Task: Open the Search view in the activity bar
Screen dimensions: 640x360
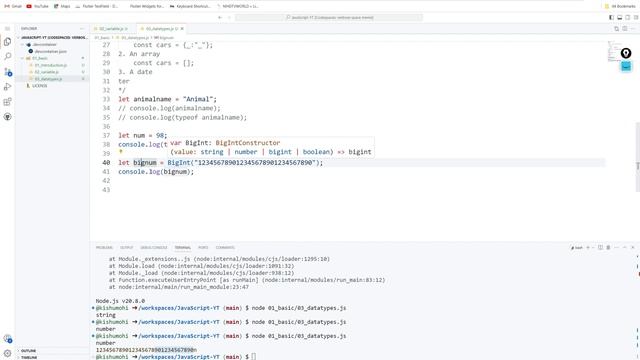Action: tap(7, 56)
